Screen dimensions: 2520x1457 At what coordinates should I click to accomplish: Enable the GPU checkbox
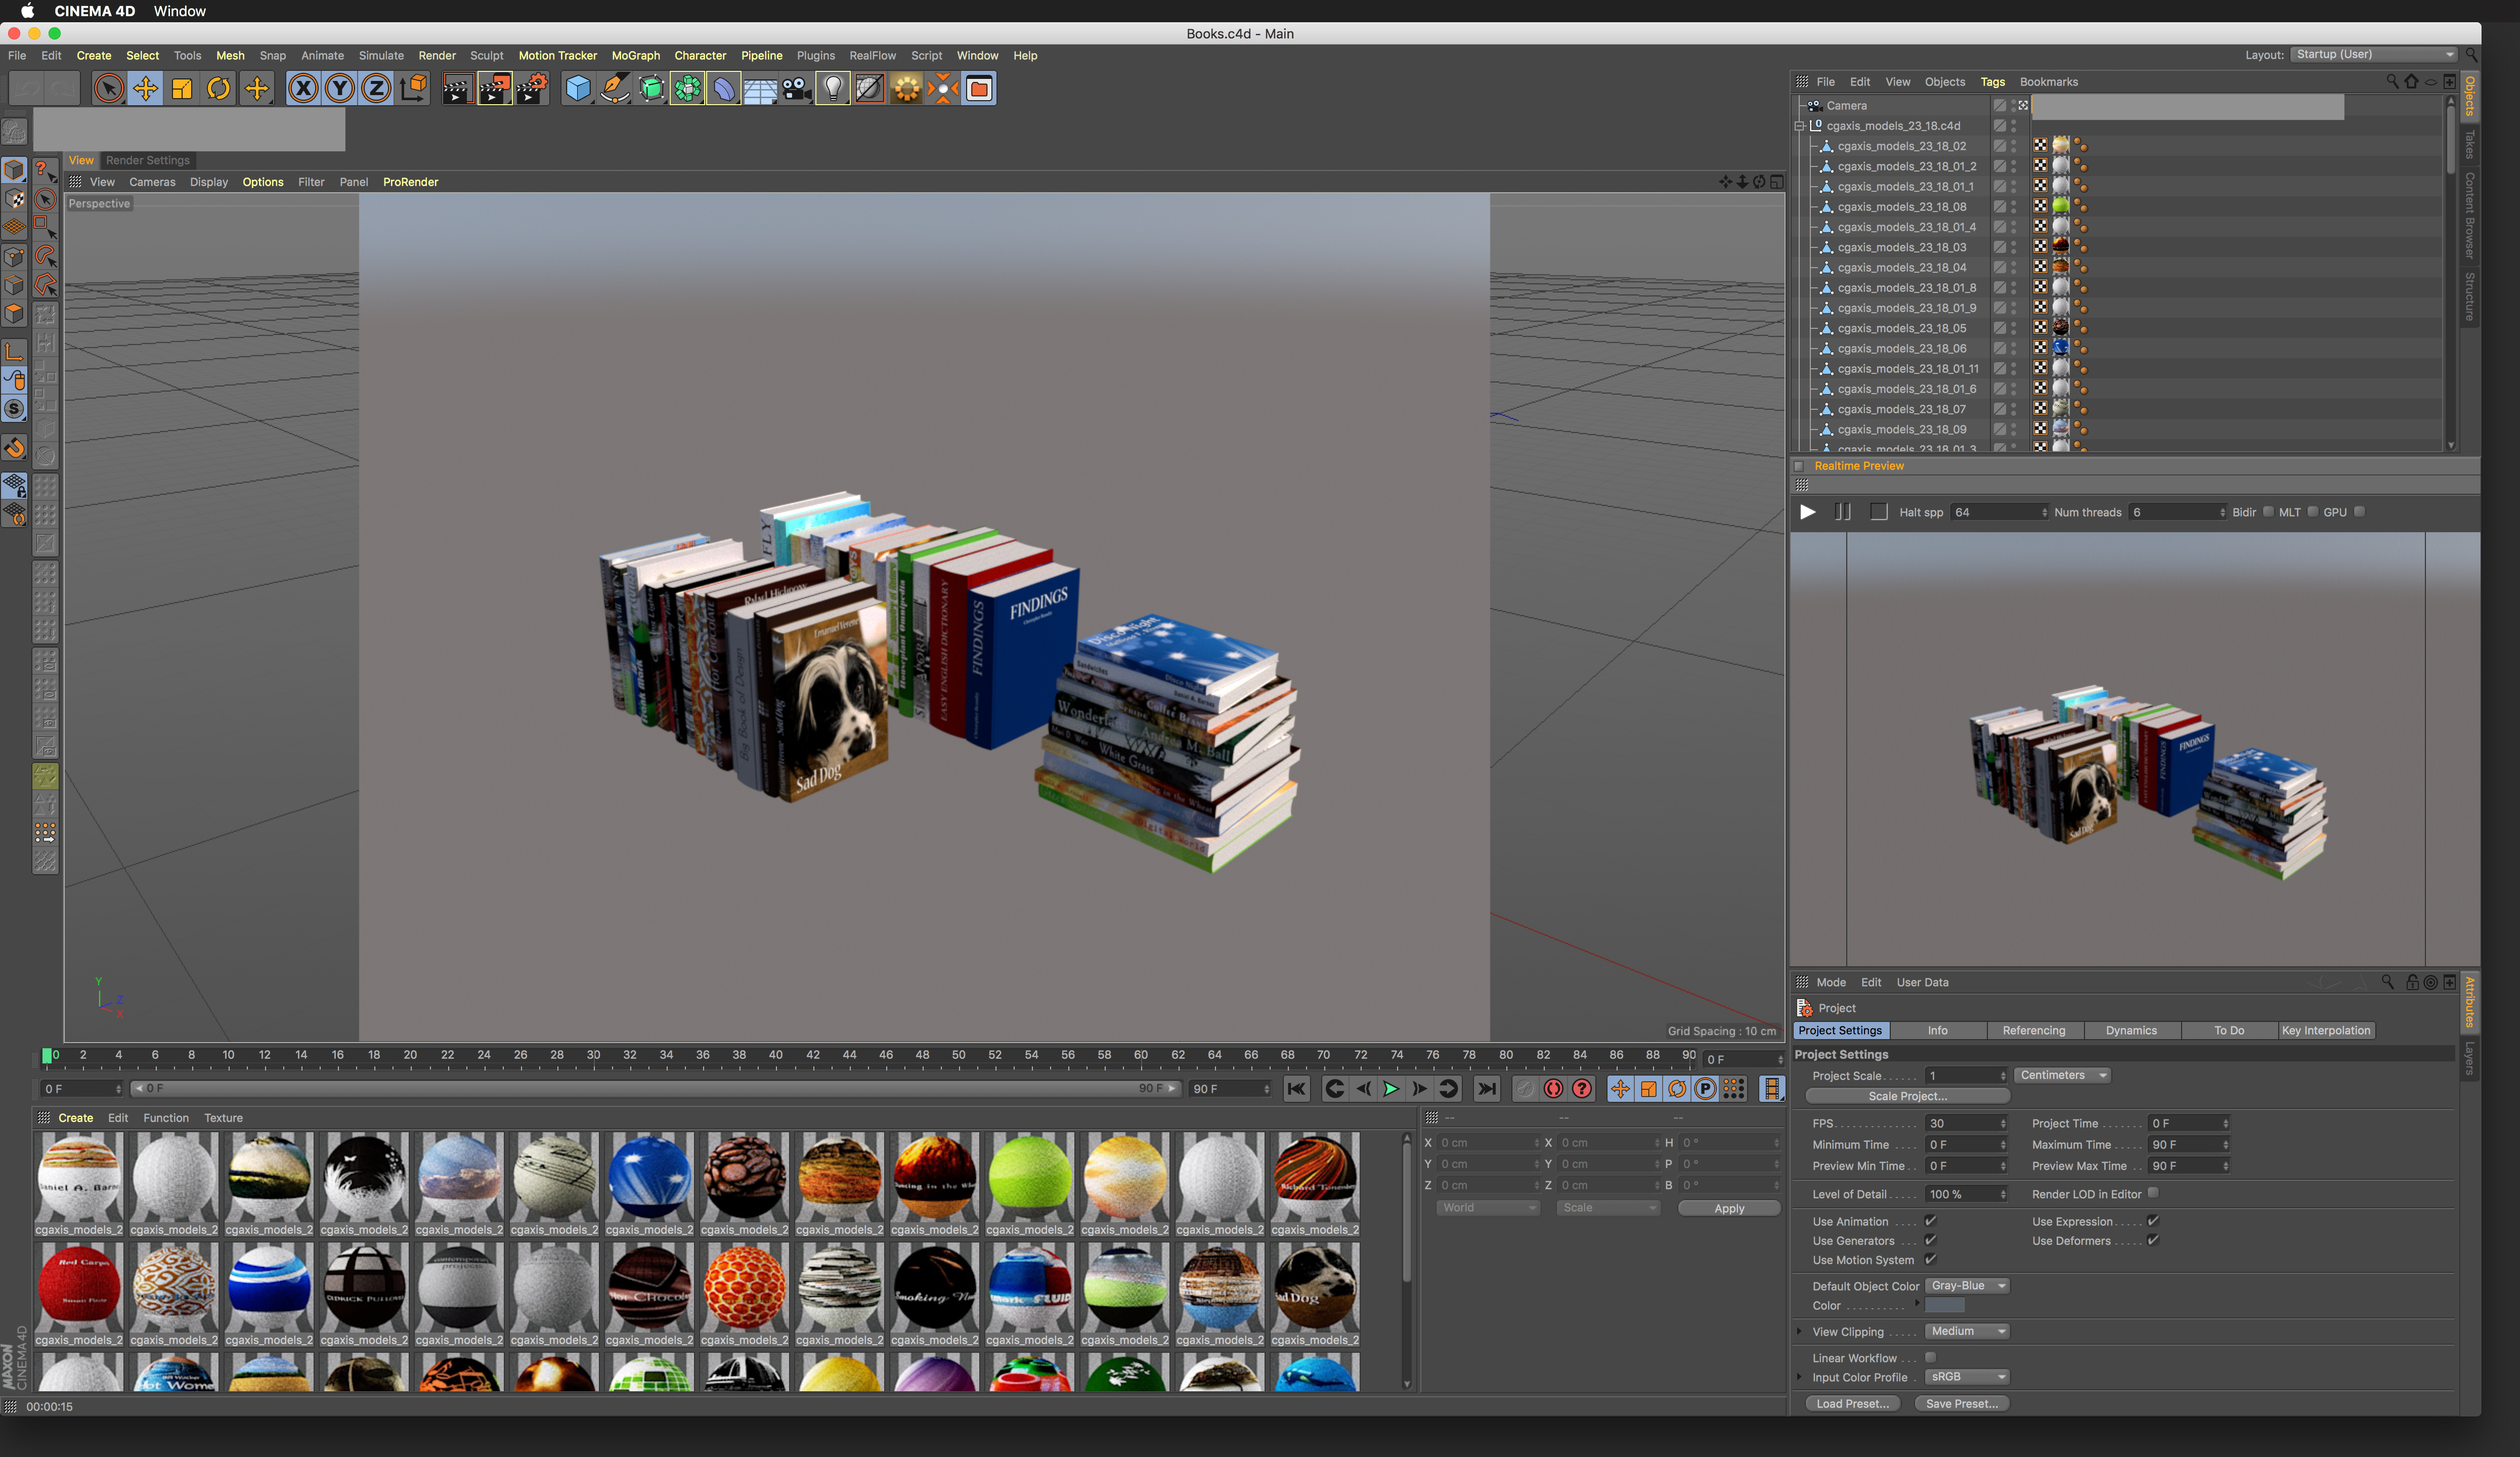[2359, 512]
